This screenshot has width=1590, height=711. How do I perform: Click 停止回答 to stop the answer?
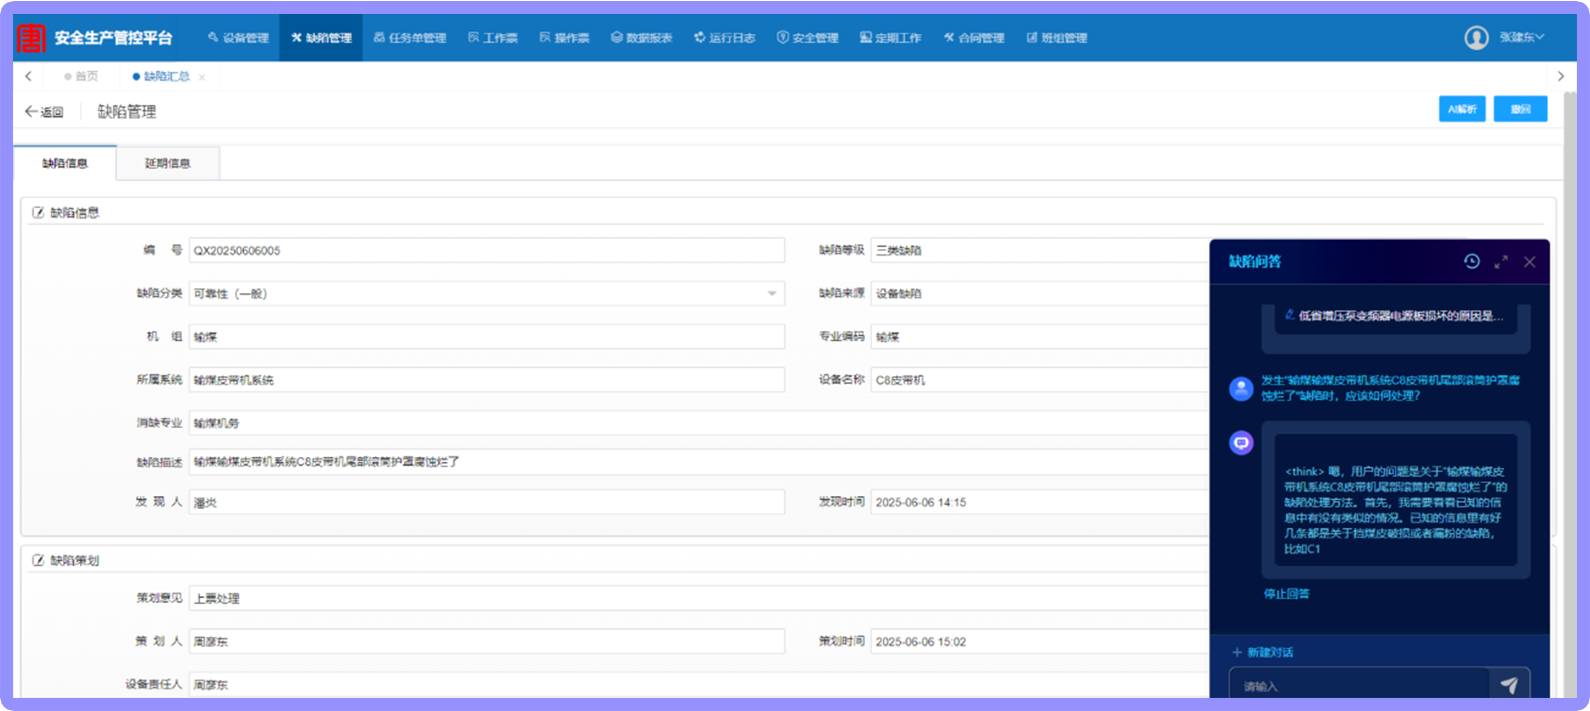point(1286,594)
